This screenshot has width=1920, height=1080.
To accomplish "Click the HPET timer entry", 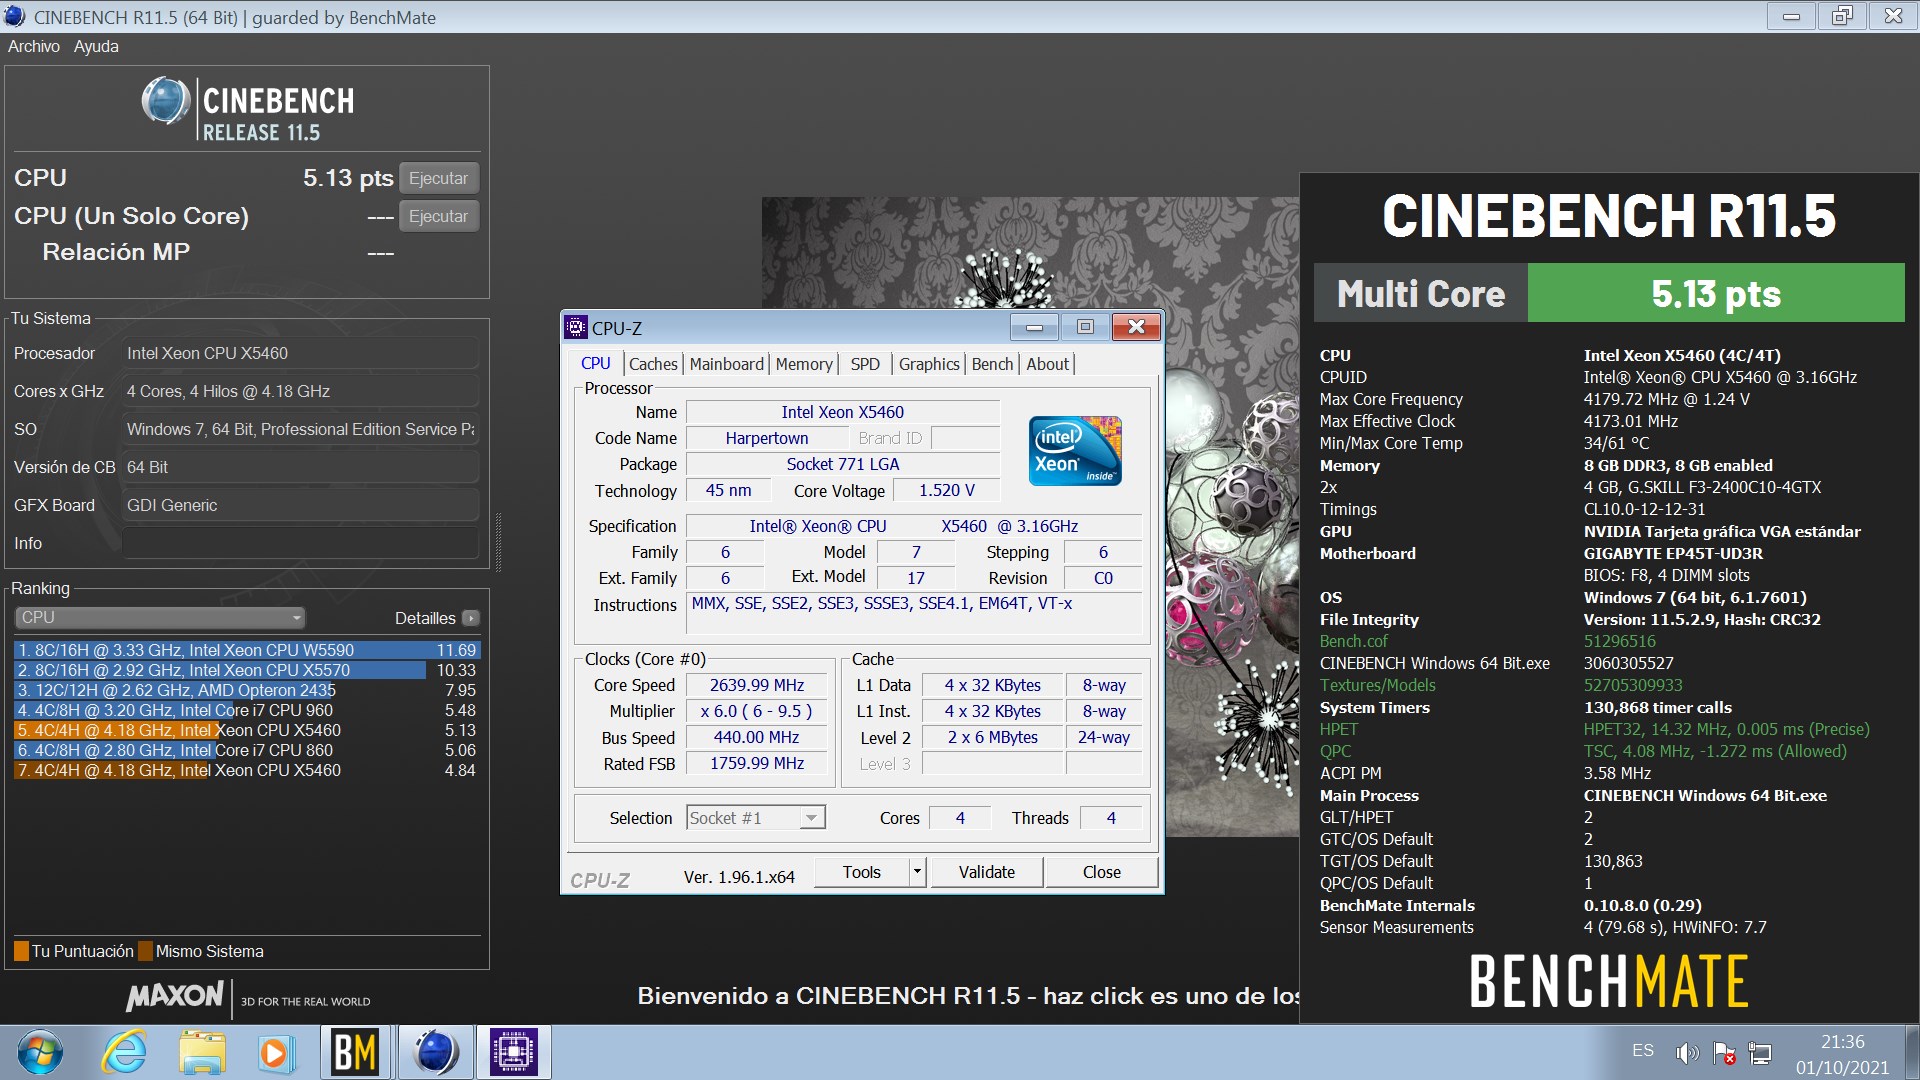I will tap(1339, 729).
